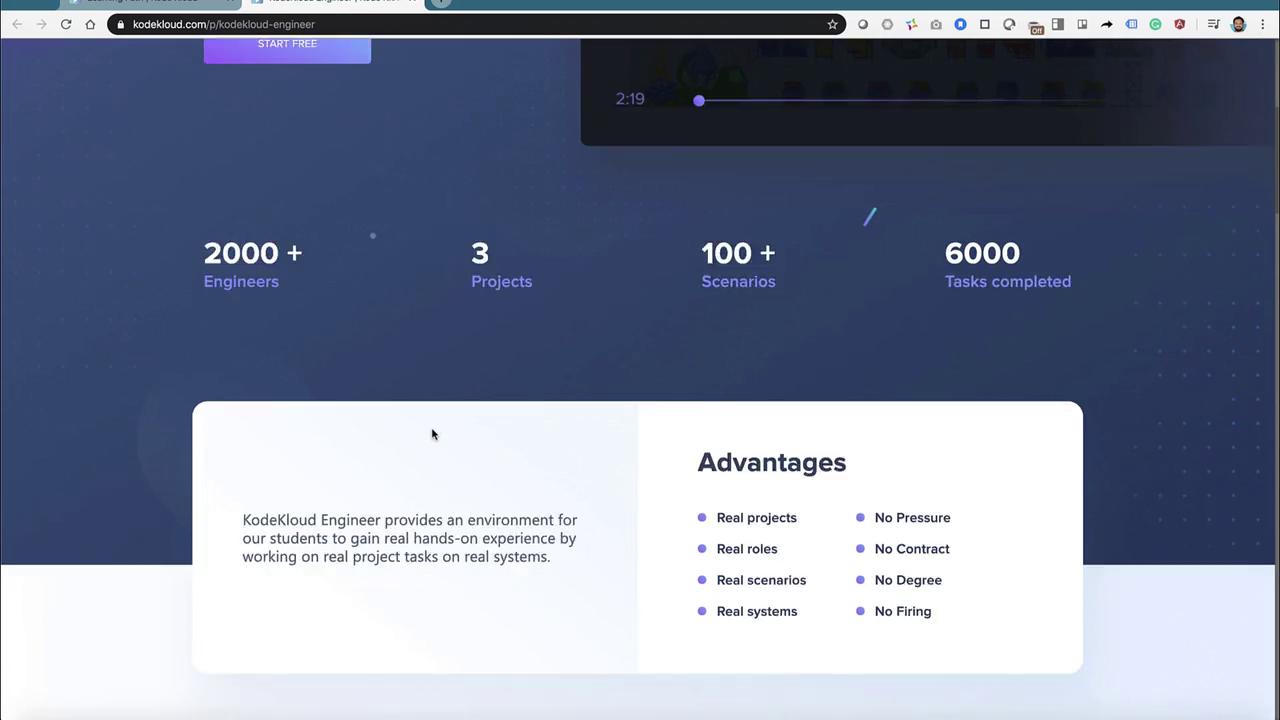
Task: Click the gray hexagon extension icon
Action: [x=887, y=24]
